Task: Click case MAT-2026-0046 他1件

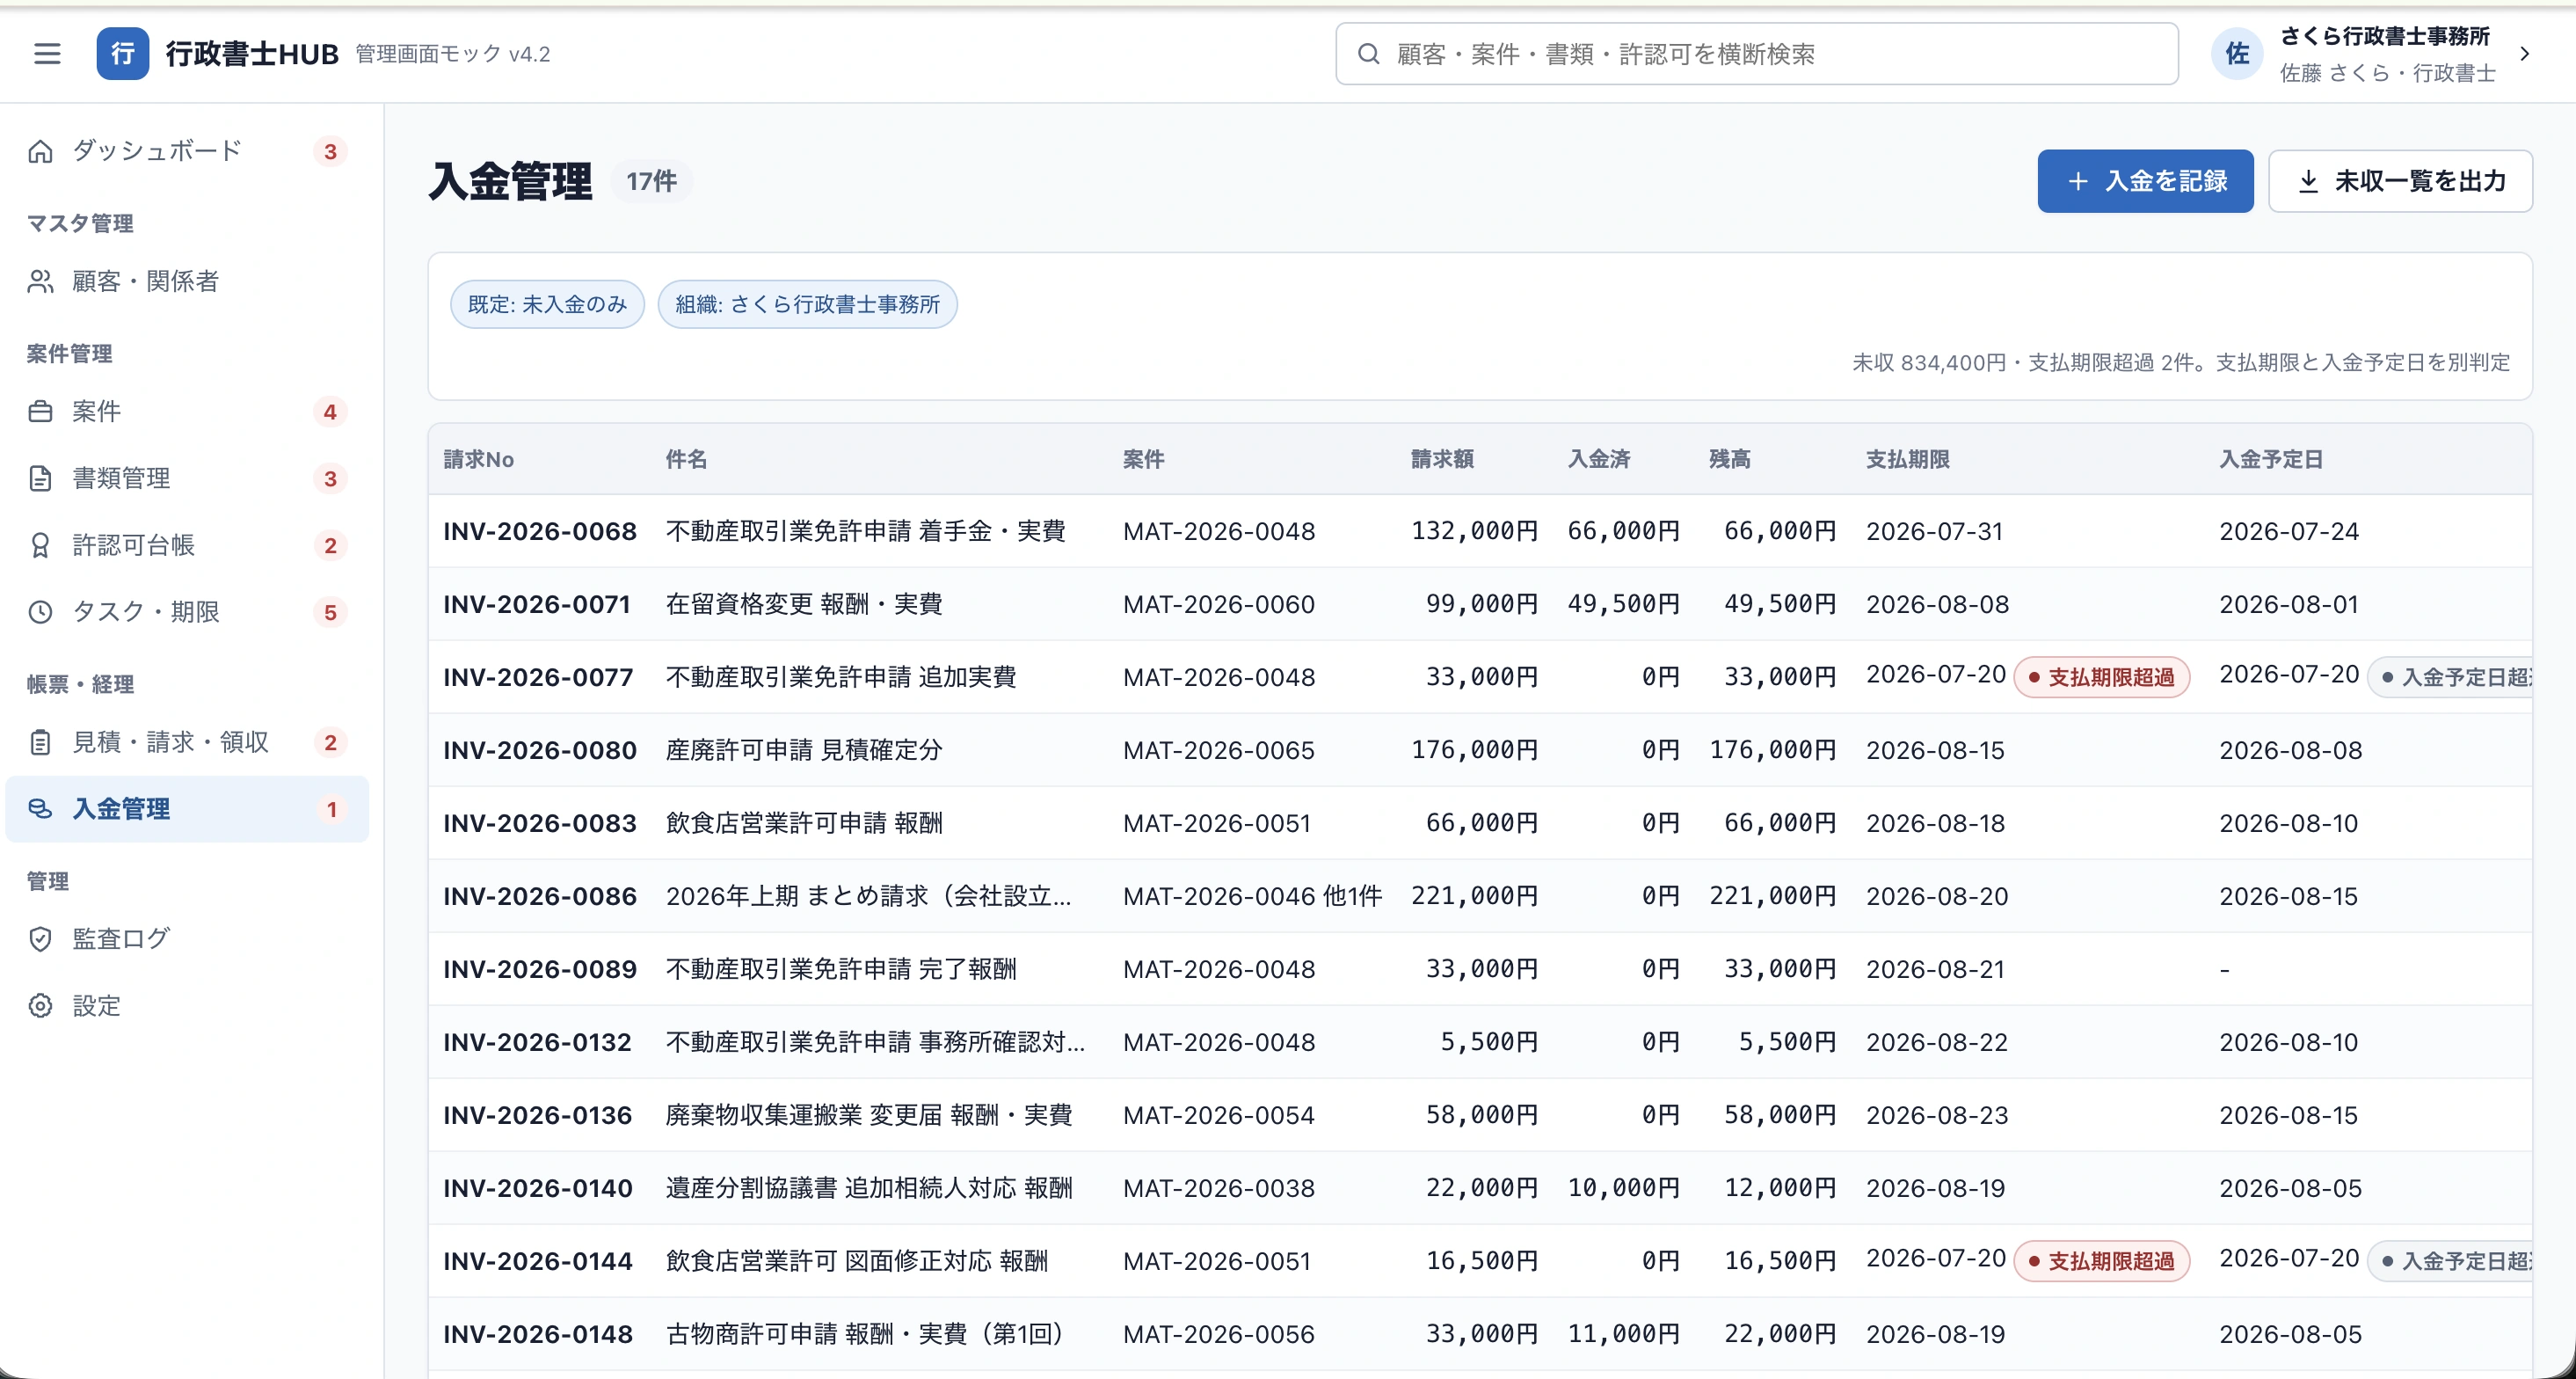Action: 1252,896
